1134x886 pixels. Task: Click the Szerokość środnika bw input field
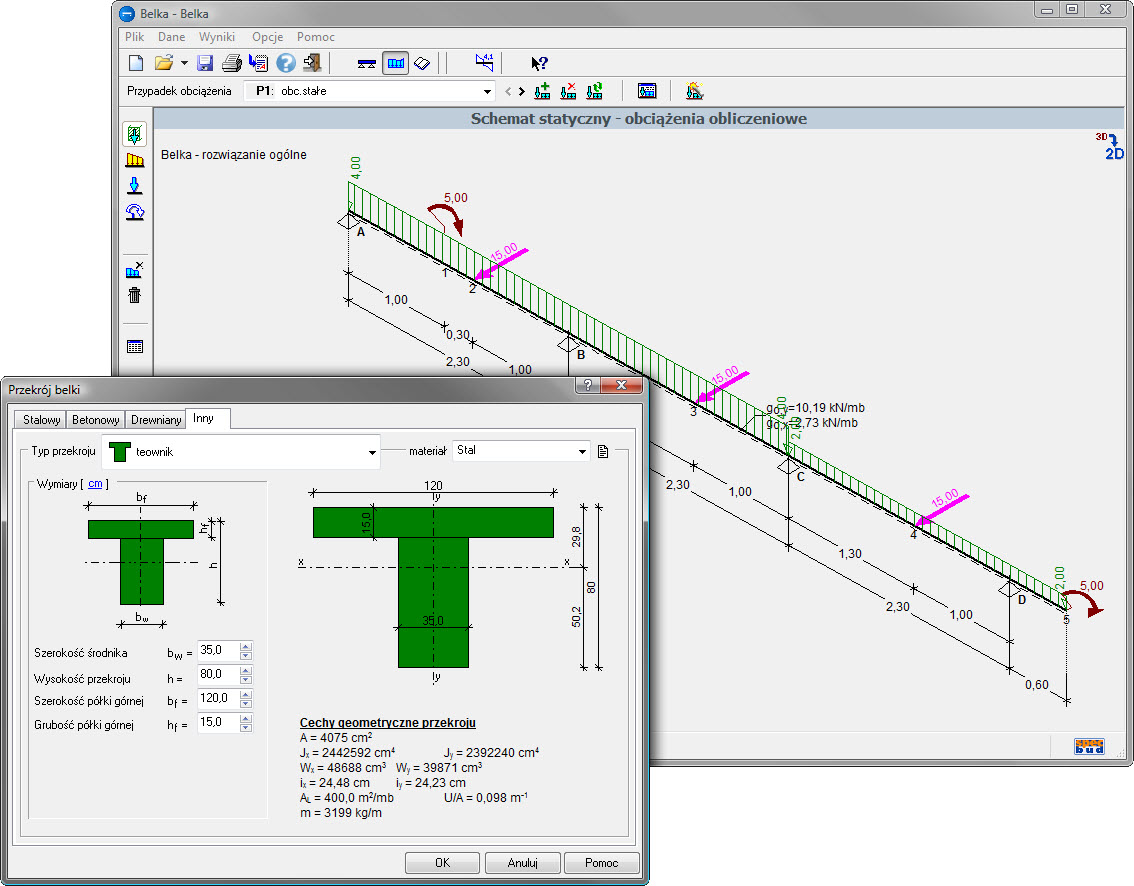[x=218, y=652]
